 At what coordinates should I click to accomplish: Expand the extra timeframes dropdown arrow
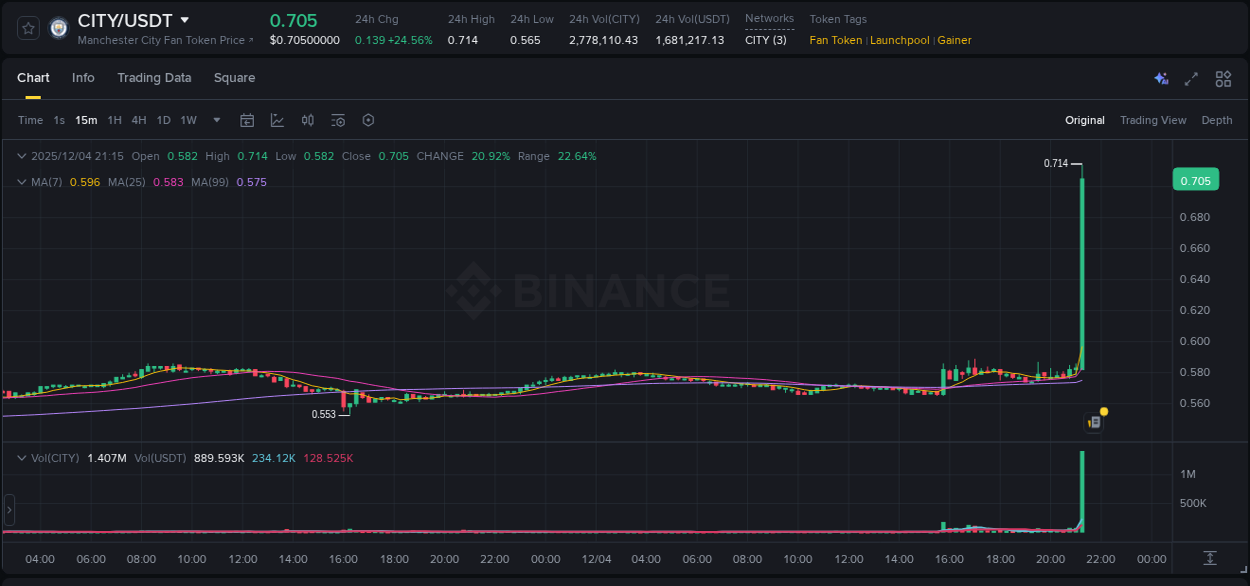pyautogui.click(x=216, y=120)
